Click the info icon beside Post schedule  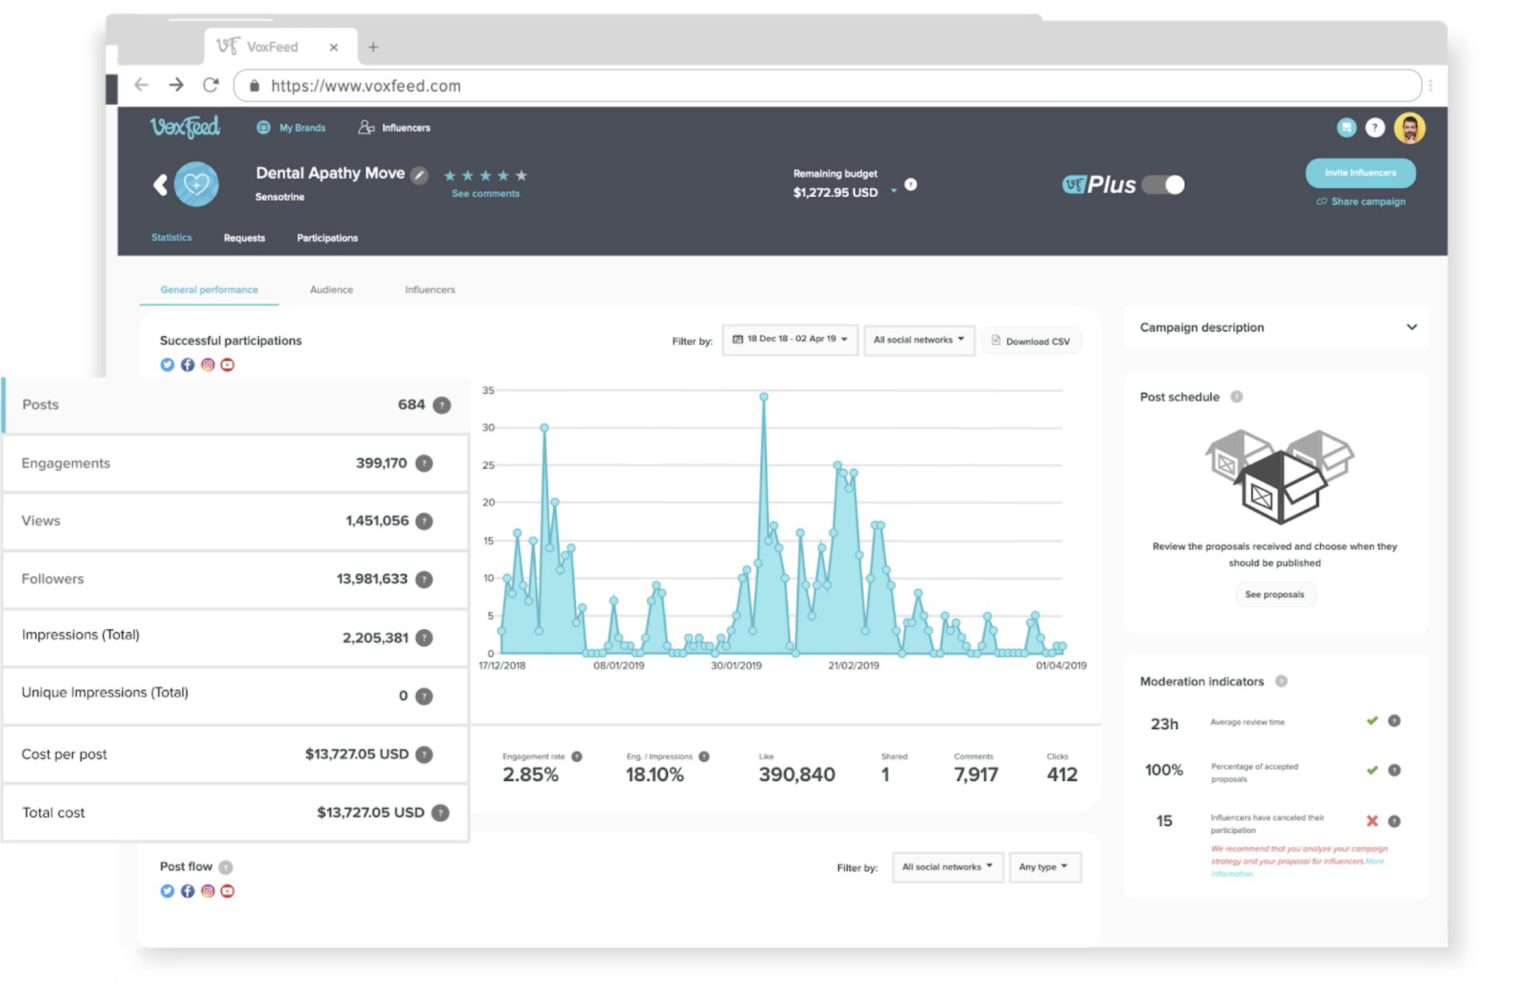[x=1237, y=396]
